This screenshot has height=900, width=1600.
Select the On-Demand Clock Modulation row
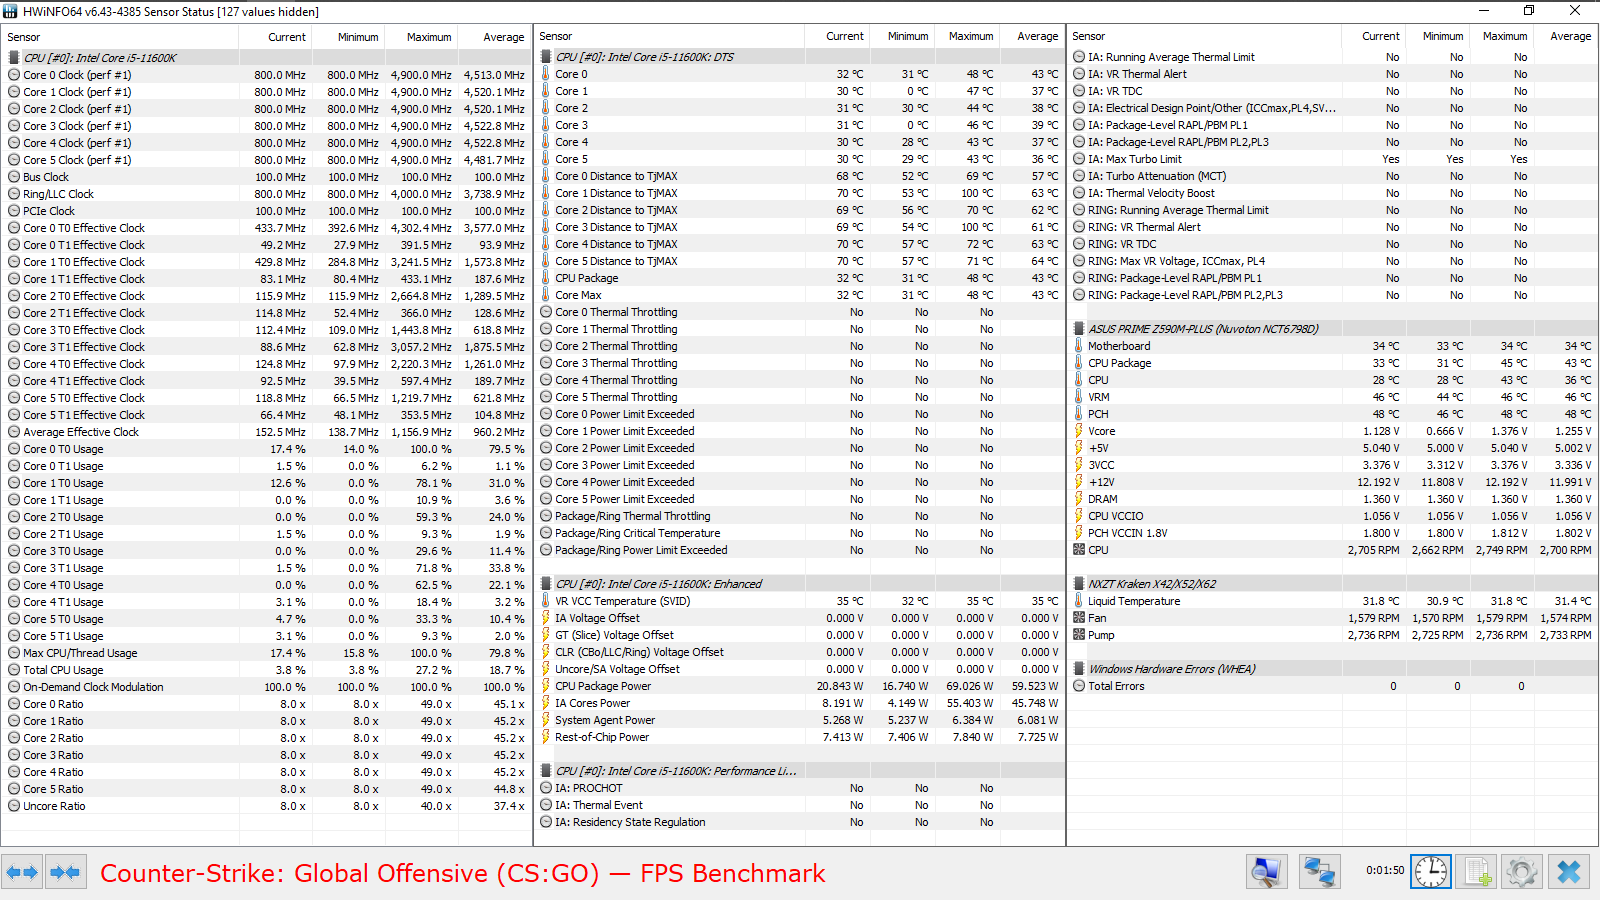click(267, 687)
